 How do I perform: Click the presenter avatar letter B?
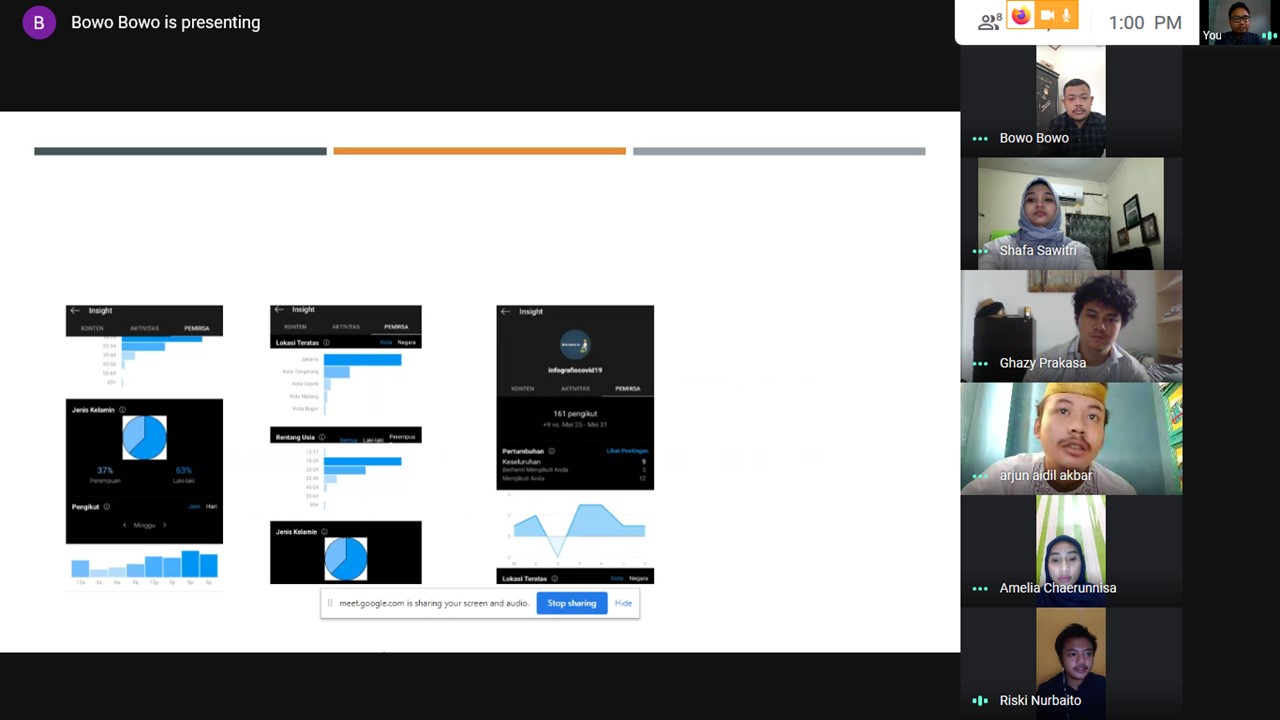(39, 22)
